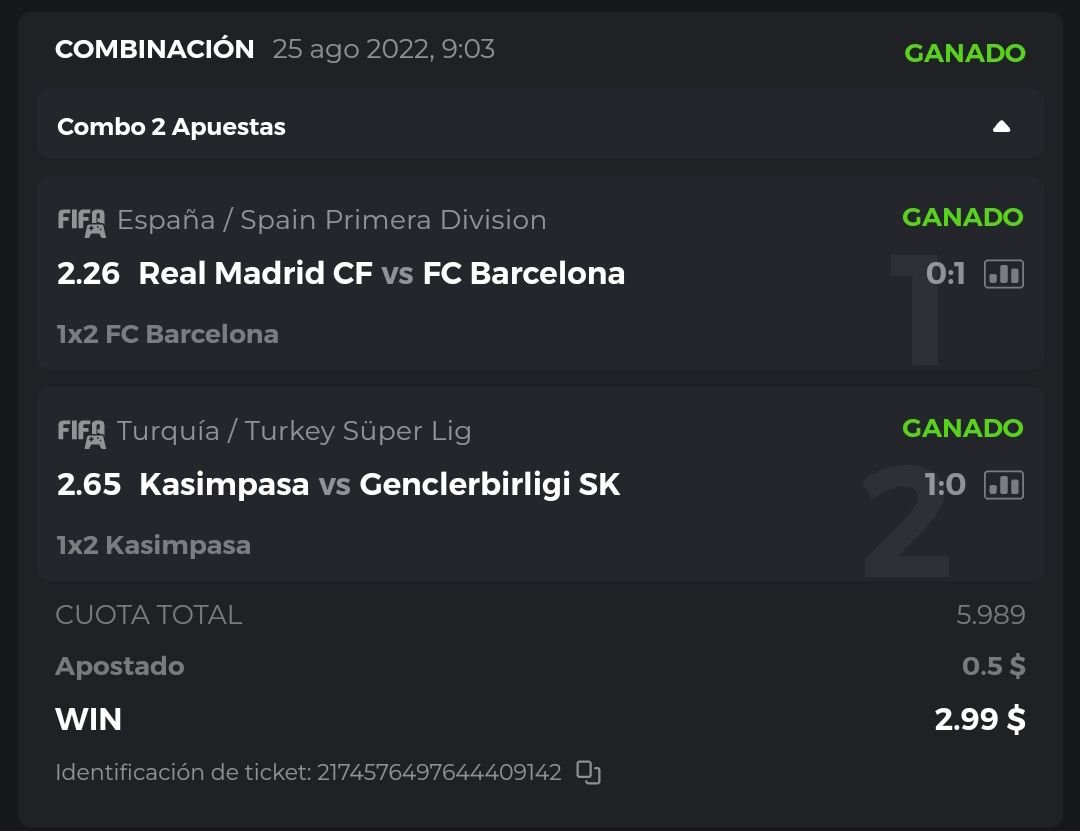Click the 2.99 $ win amount
1080x831 pixels.
[979, 719]
